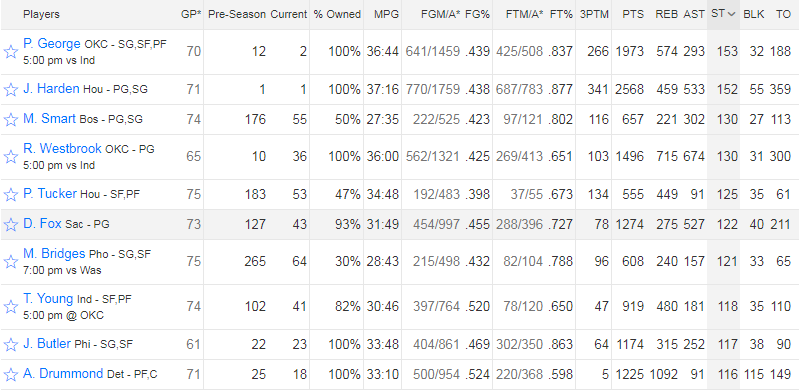This screenshot has height=390, width=799.
Task: Star J. Butler in the watch list
Action: coord(11,345)
